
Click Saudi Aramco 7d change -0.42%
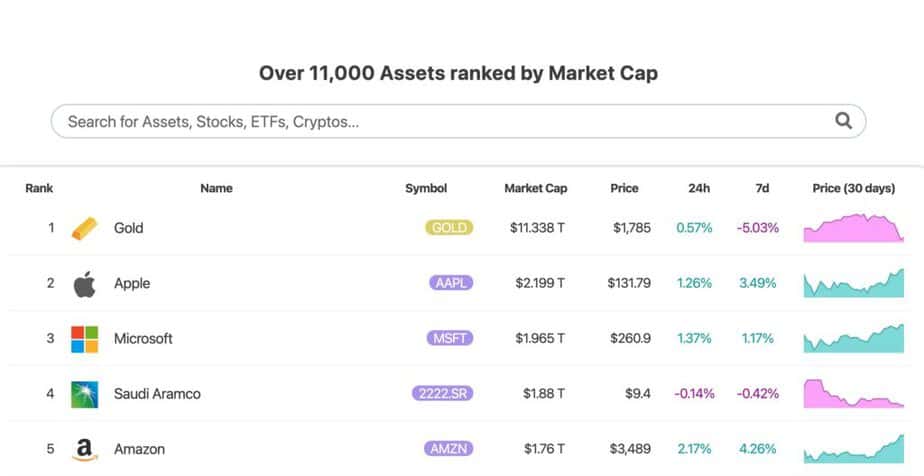tap(758, 394)
